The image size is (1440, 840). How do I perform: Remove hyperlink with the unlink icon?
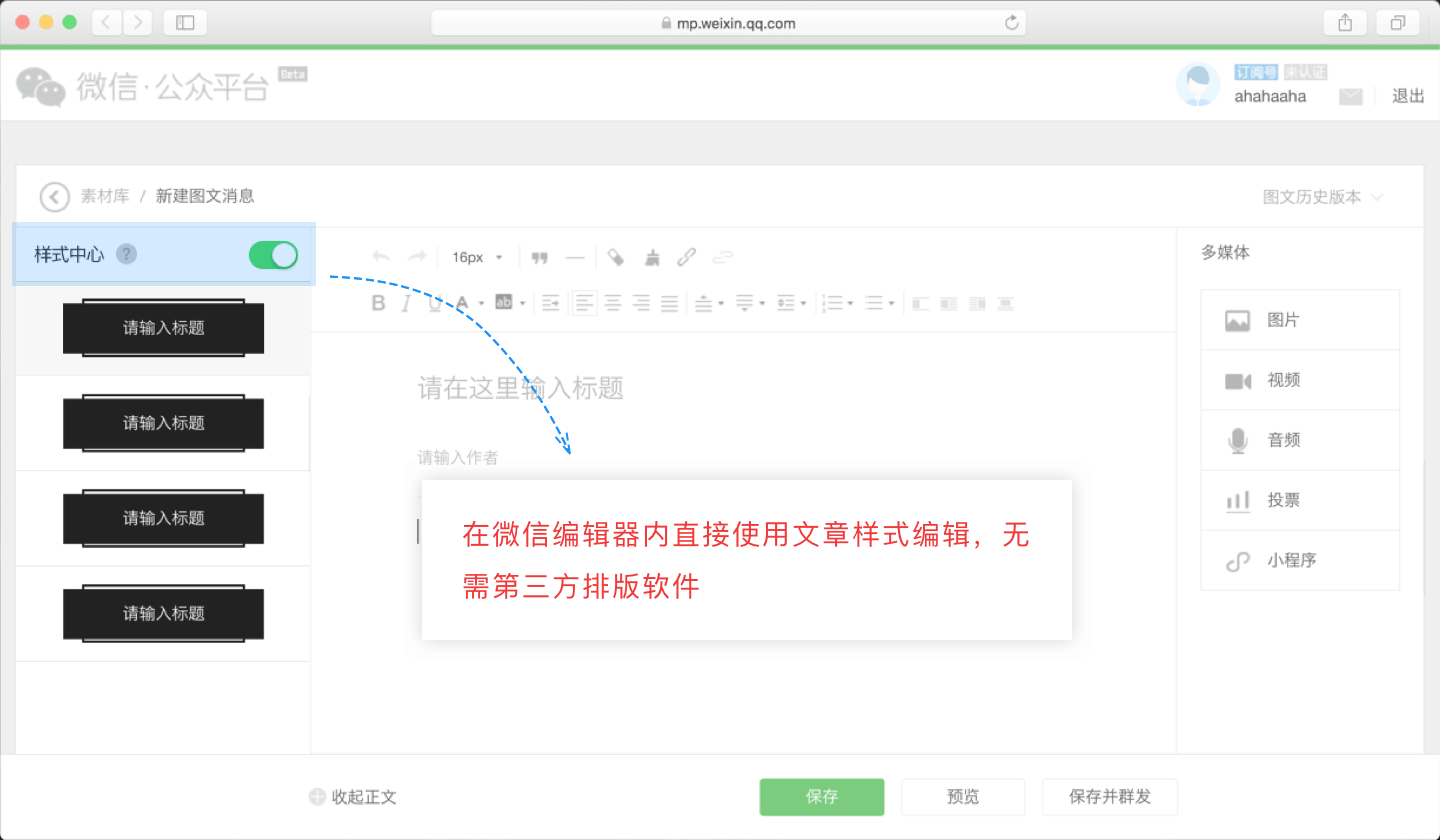[x=722, y=257]
